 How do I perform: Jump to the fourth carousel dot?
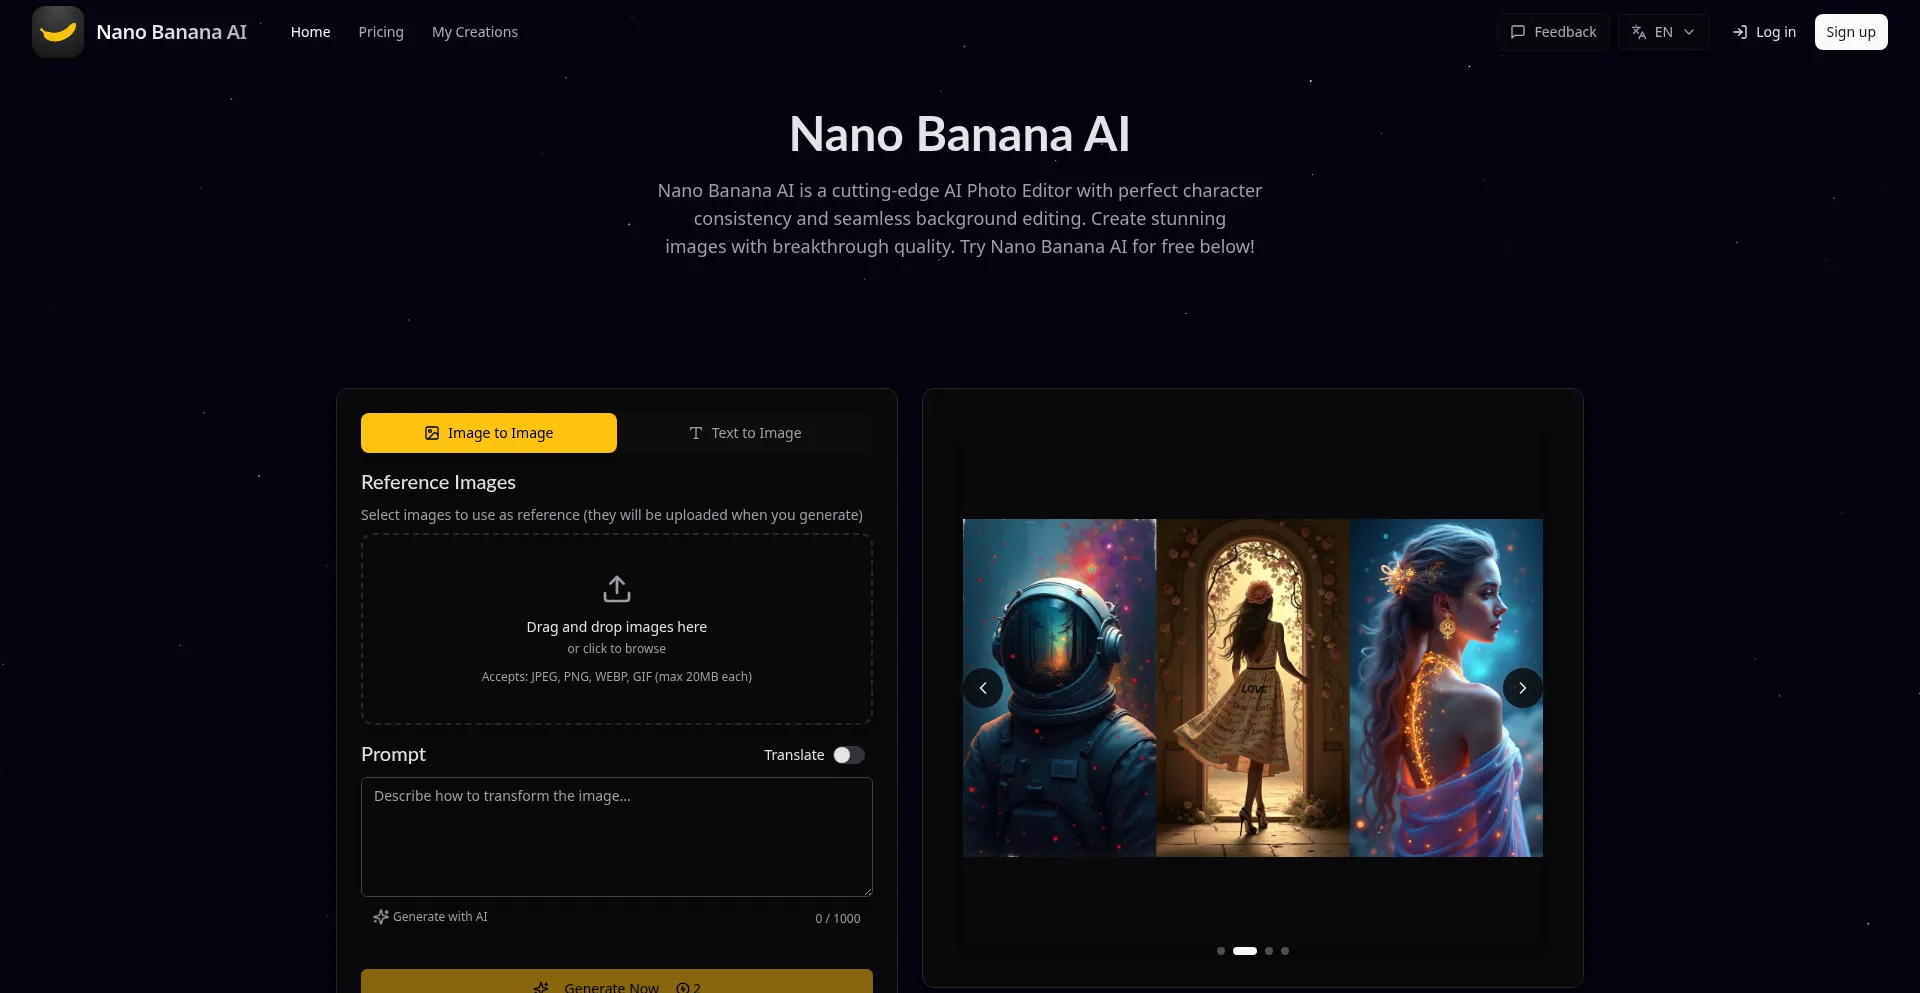[1285, 951]
